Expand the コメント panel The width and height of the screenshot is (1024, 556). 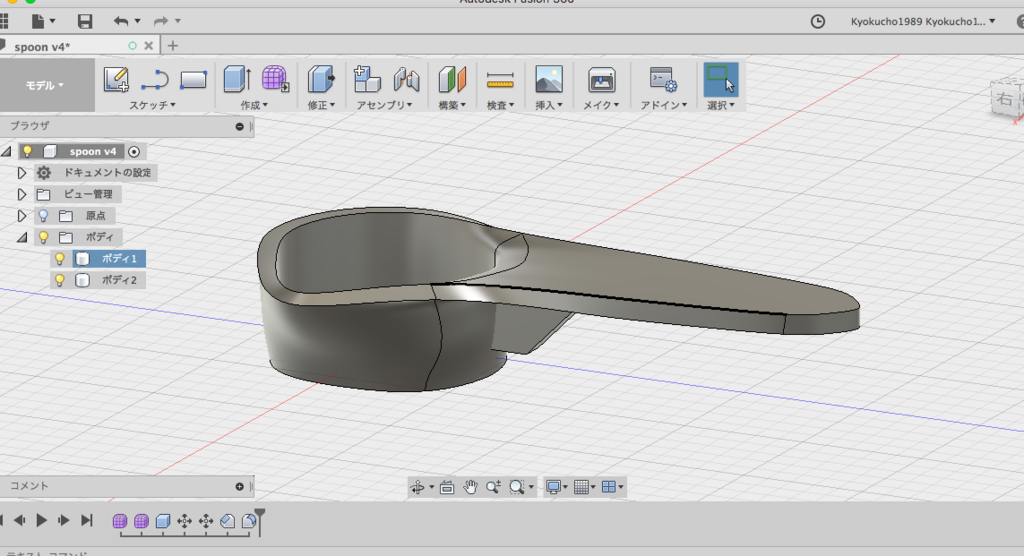click(240, 487)
